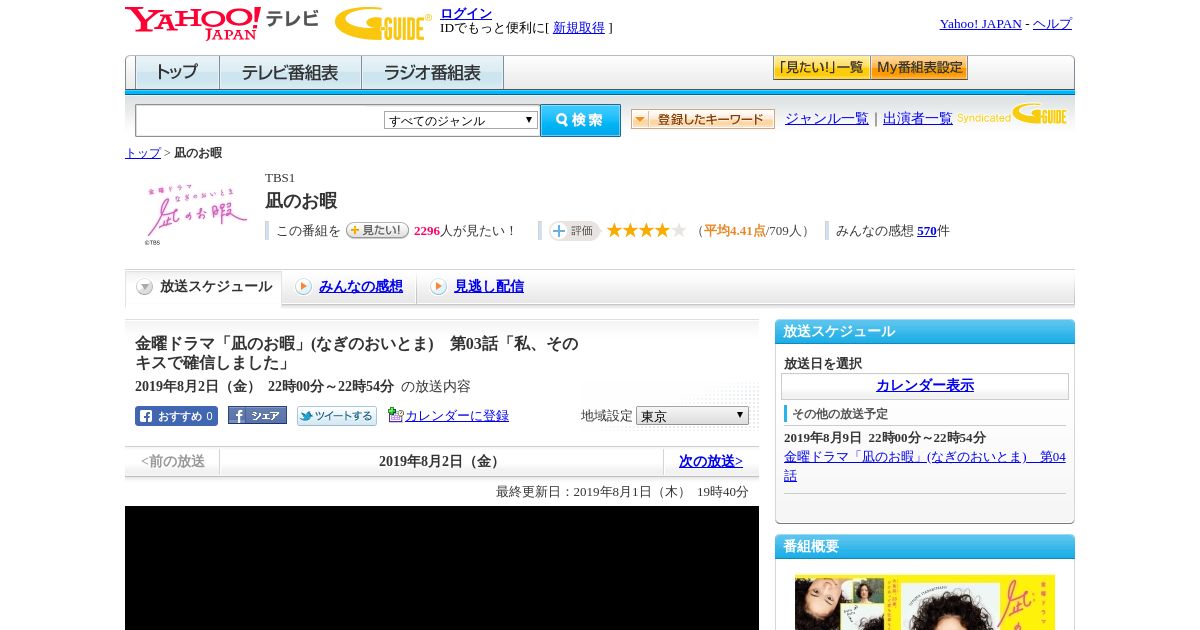Click the G-GUIDE logo in header
Screen dimensions: 1200x630
[x=383, y=23]
